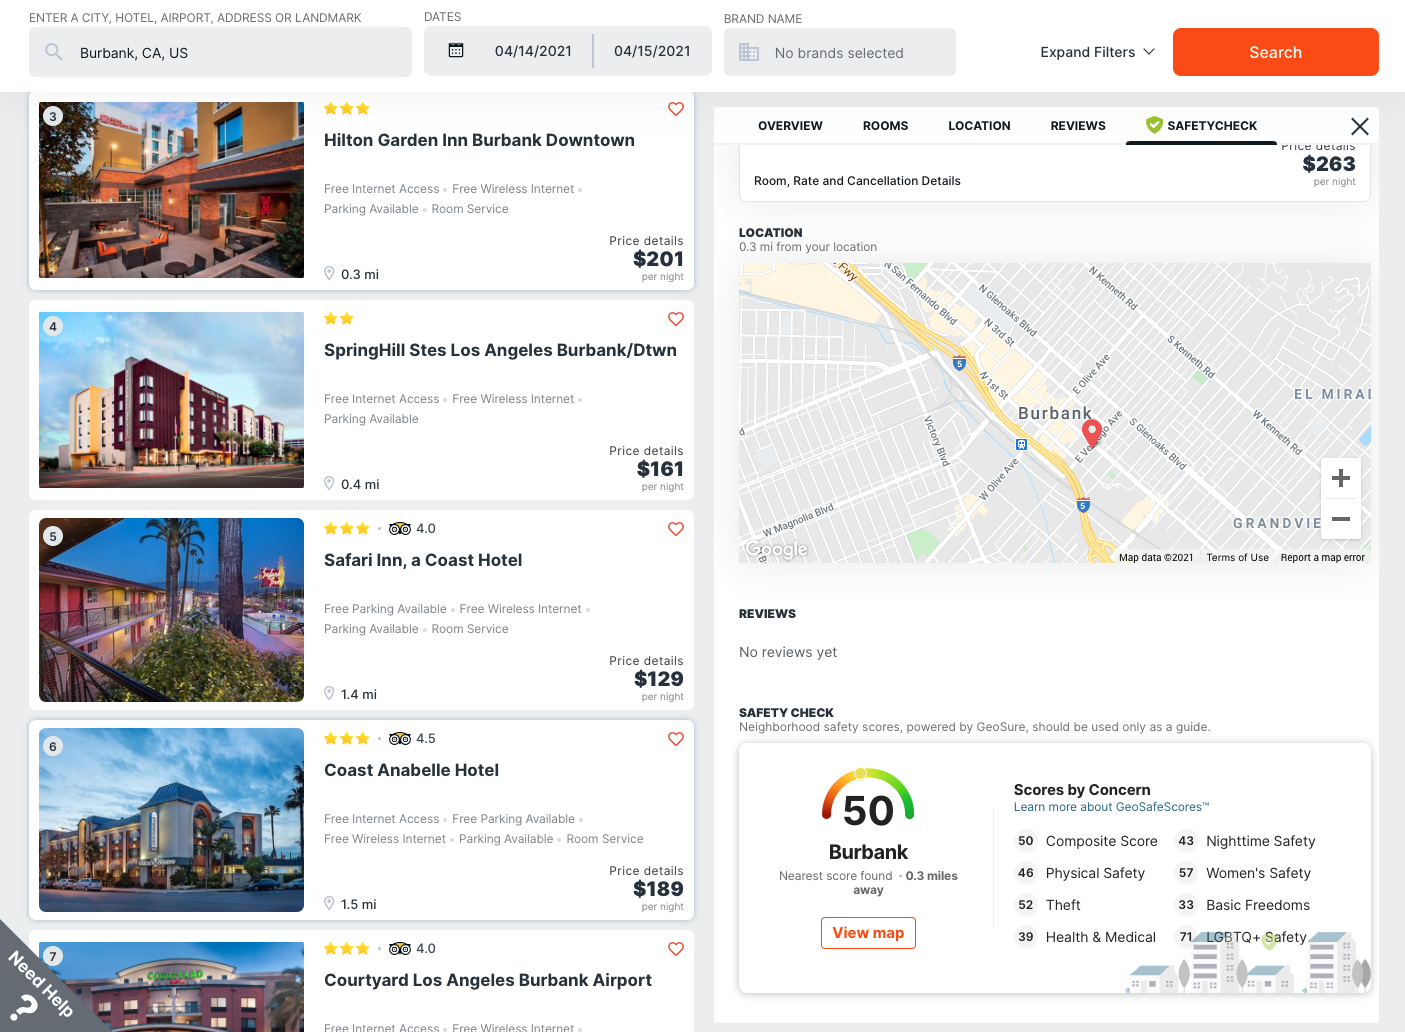The width and height of the screenshot is (1405, 1032).
Task: Click the magnifier icon in the location search field
Action: tap(54, 51)
